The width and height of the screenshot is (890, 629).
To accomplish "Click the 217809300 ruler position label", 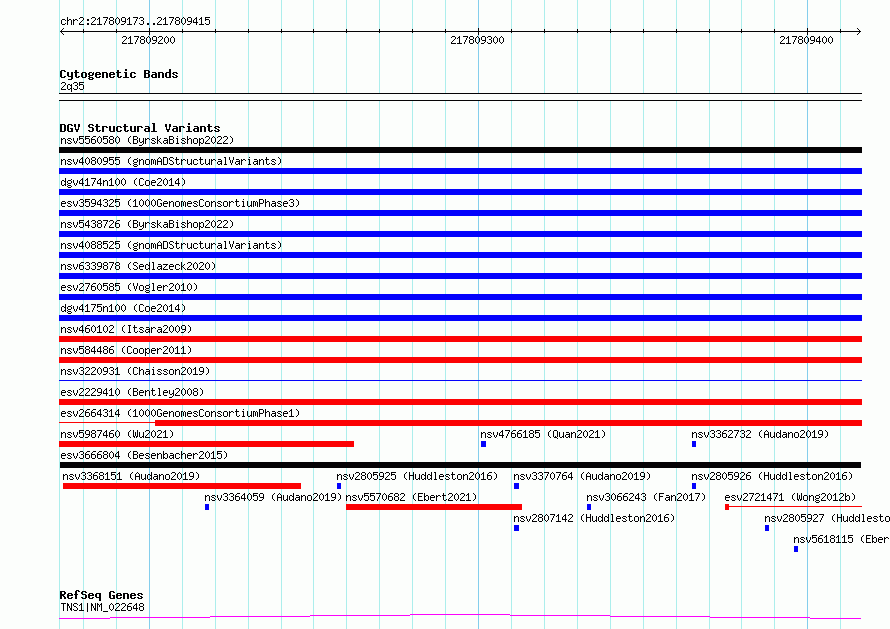I will [477, 40].
